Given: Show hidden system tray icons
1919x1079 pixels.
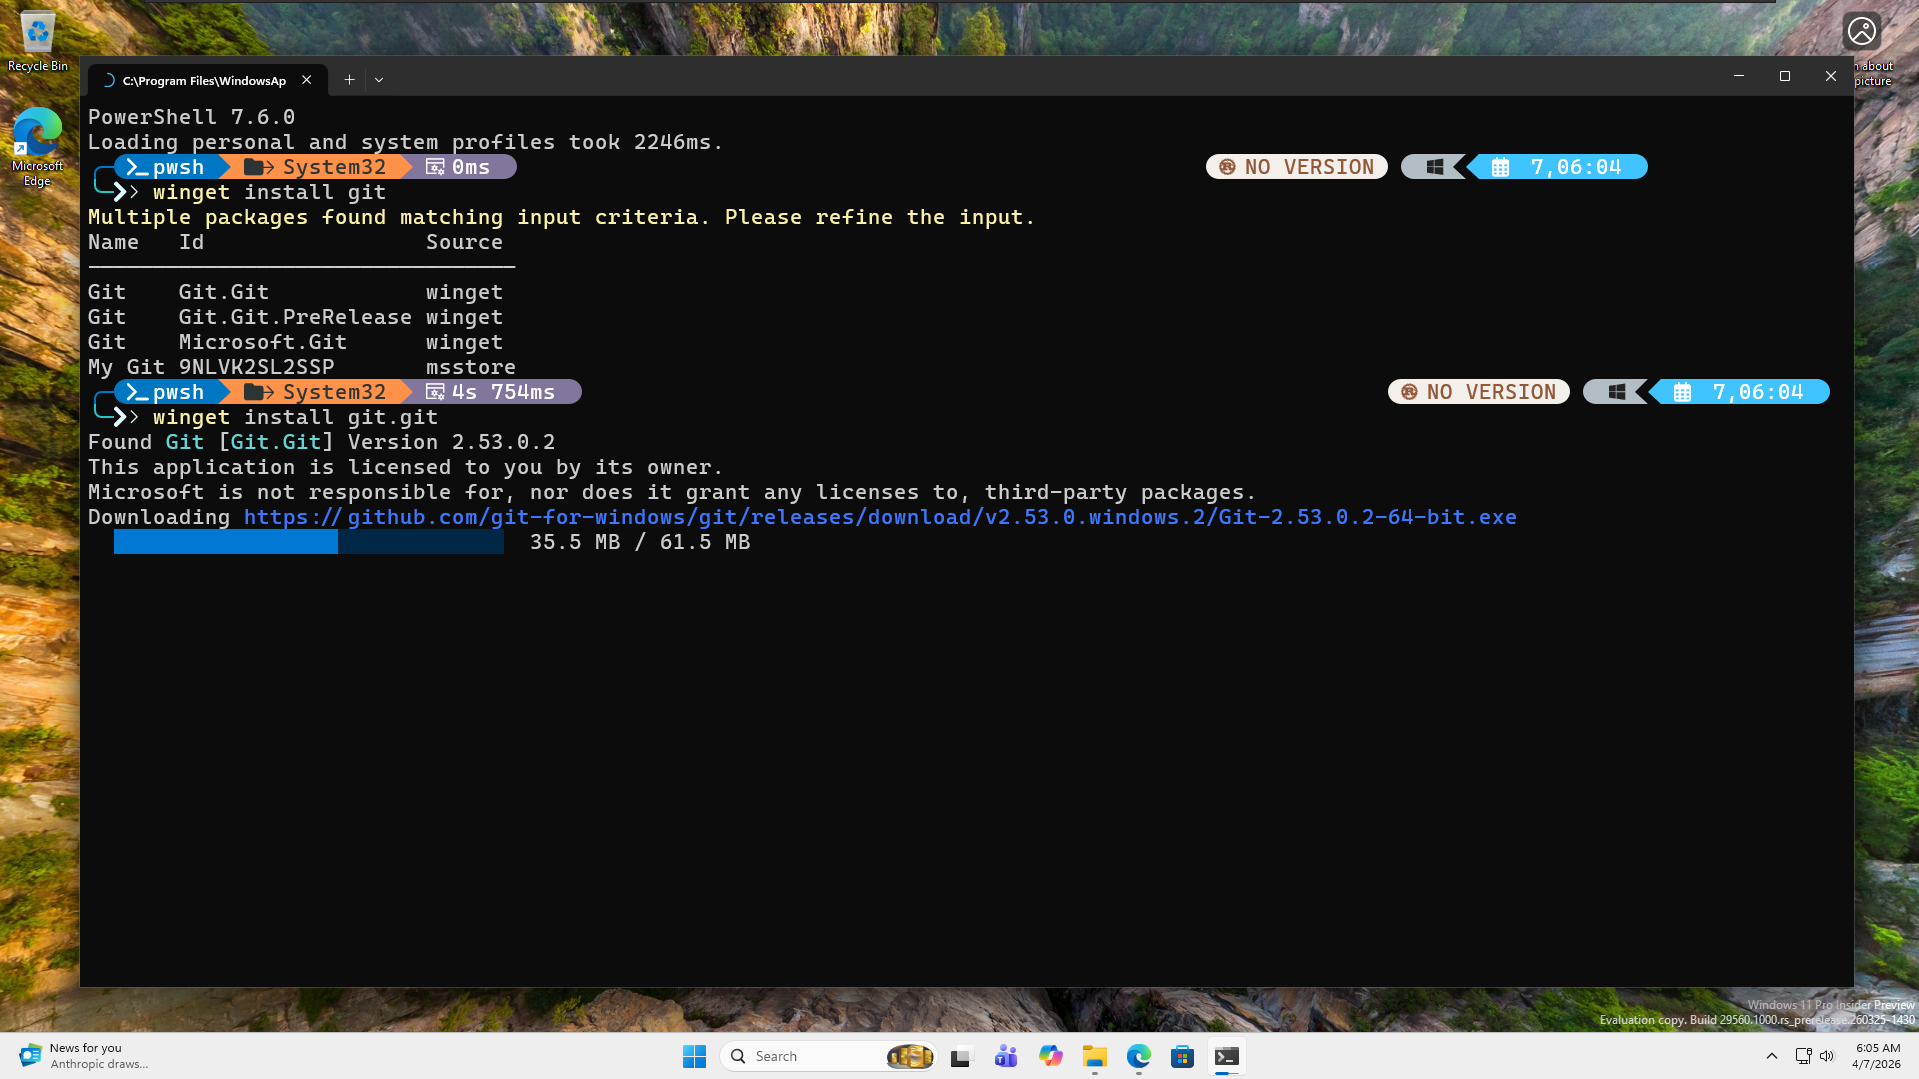Looking at the screenshot, I should click(1771, 1056).
